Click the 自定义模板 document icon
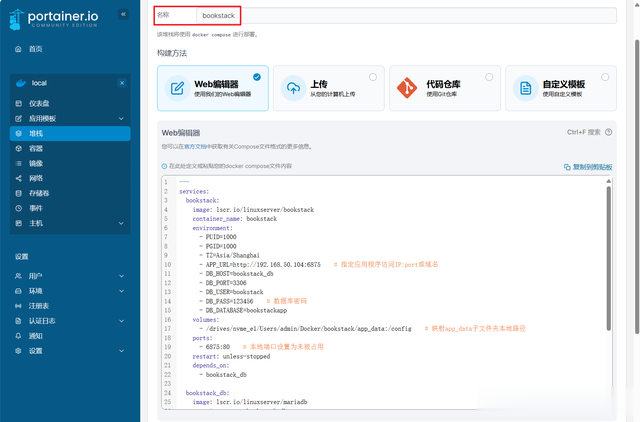 (525, 88)
